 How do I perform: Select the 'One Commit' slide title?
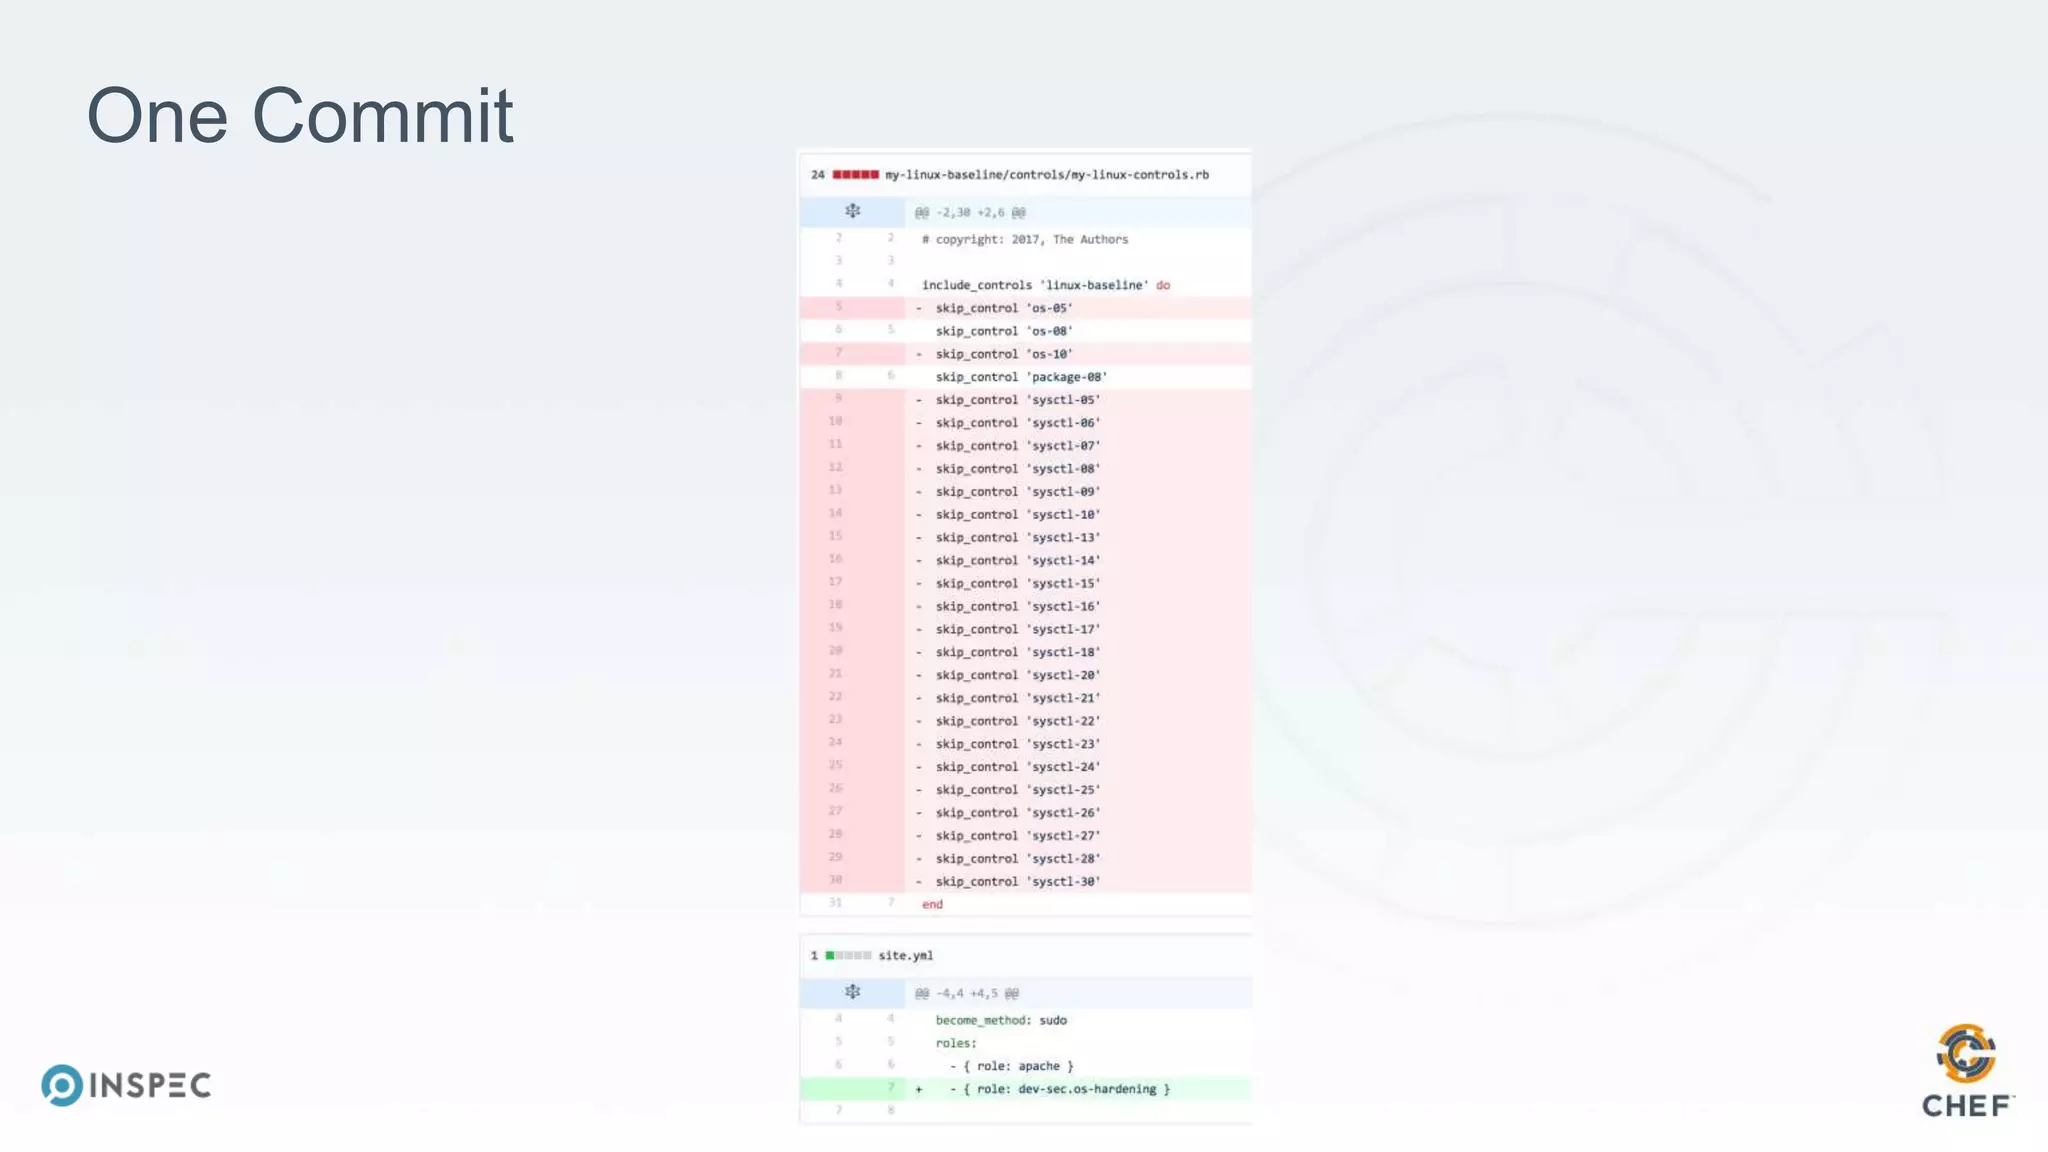pyautogui.click(x=300, y=115)
